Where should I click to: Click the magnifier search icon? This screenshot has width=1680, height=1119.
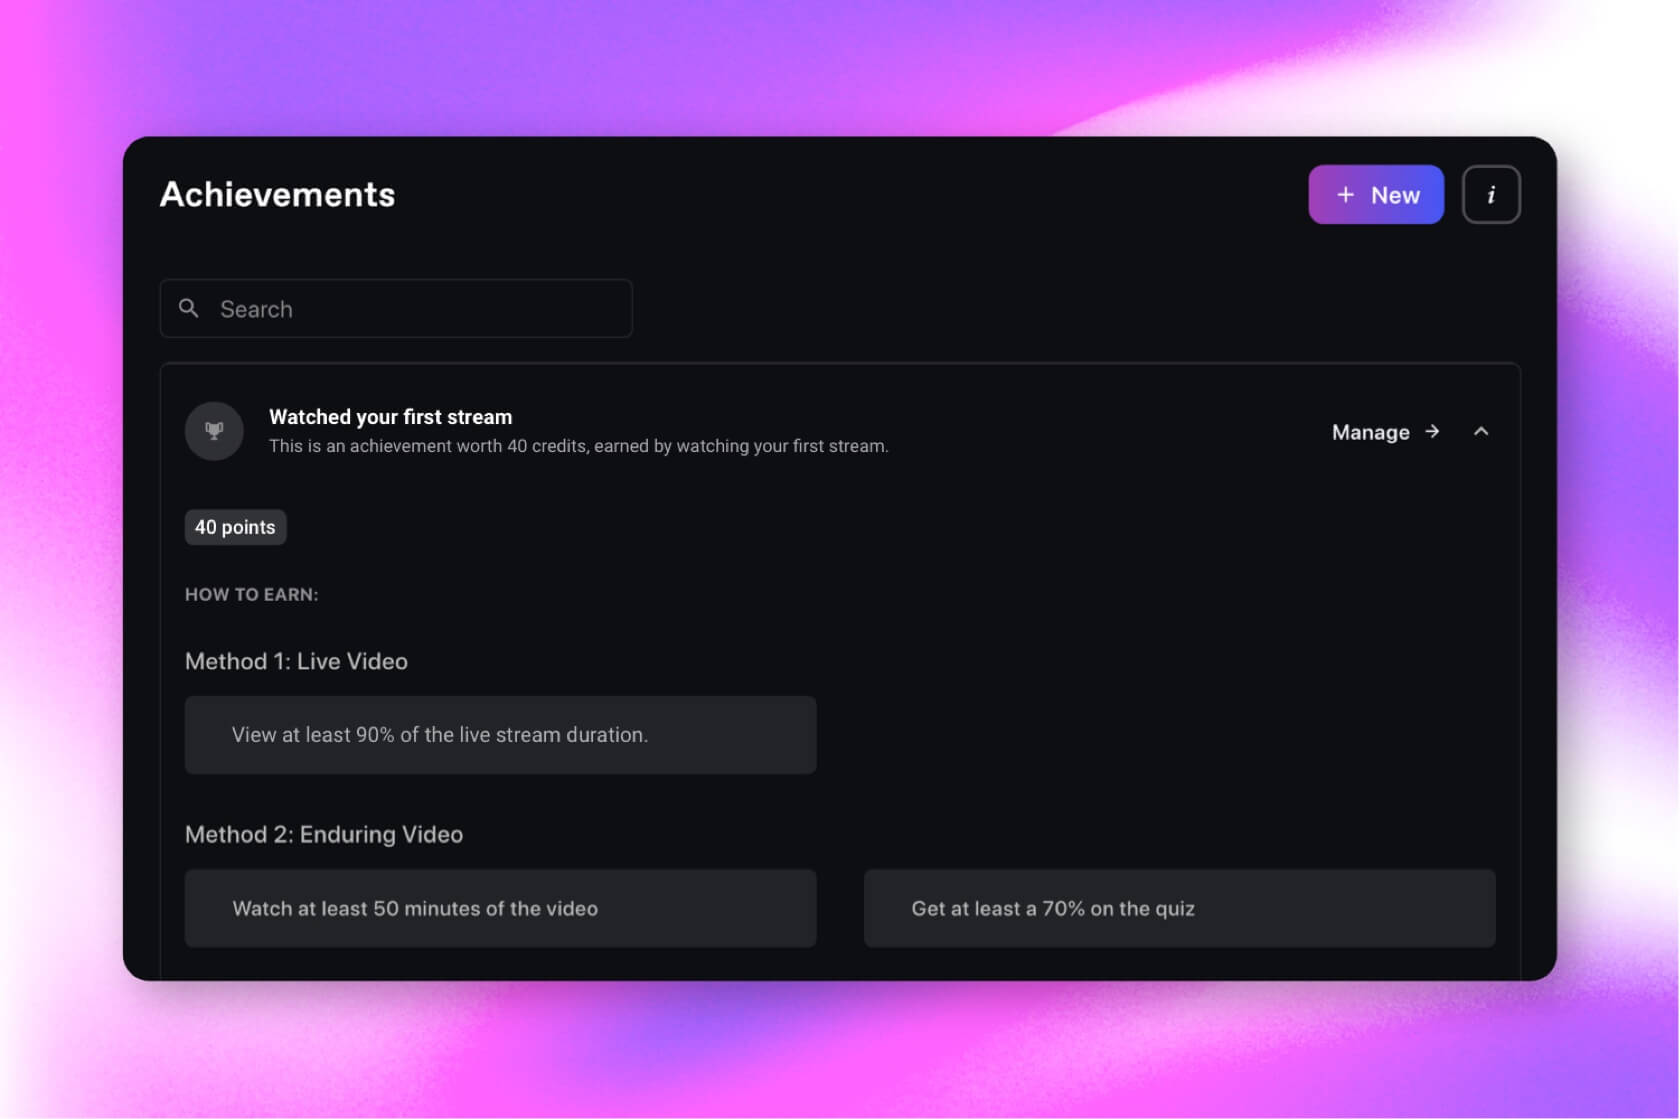pyautogui.click(x=188, y=308)
